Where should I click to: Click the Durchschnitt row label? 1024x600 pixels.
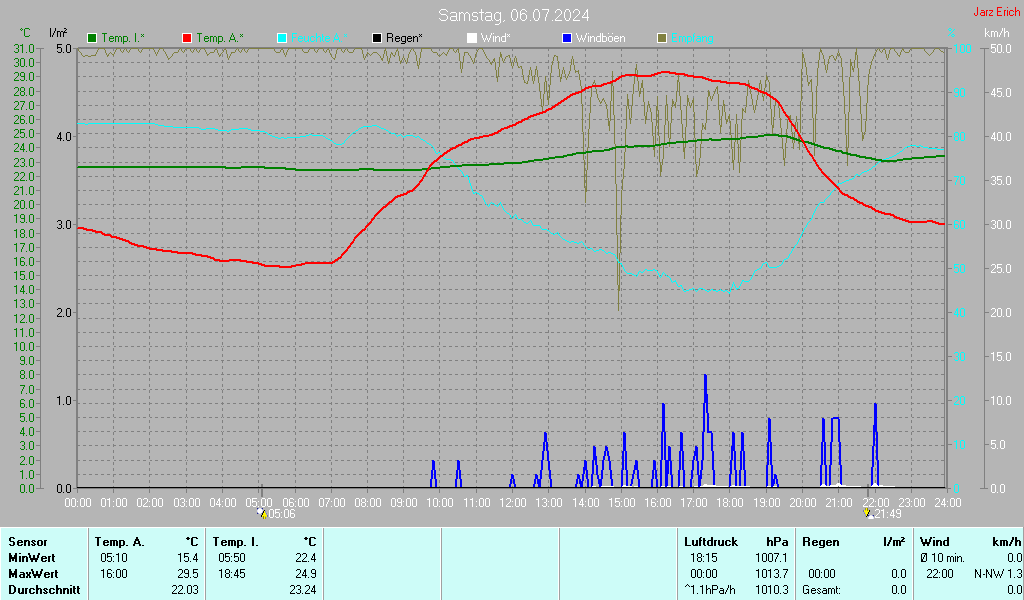point(41,590)
